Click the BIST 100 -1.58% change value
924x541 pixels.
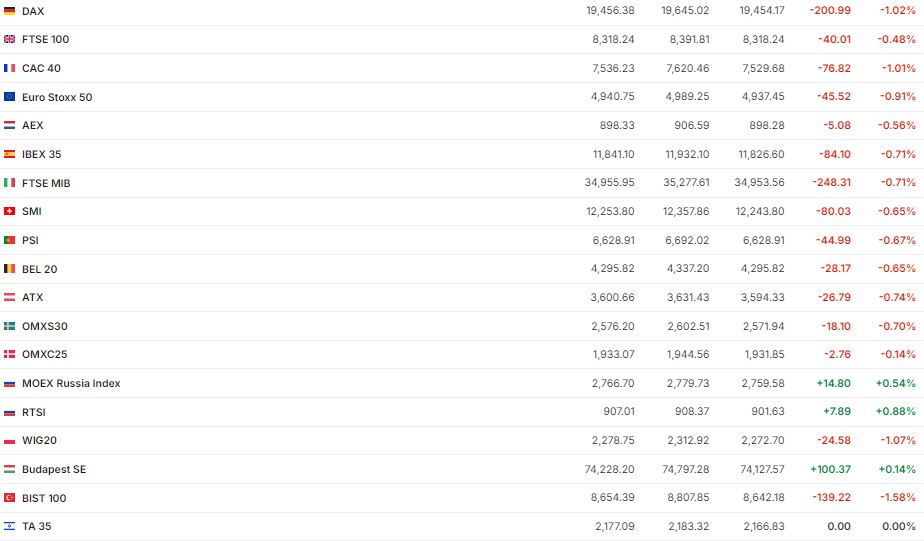coord(896,498)
